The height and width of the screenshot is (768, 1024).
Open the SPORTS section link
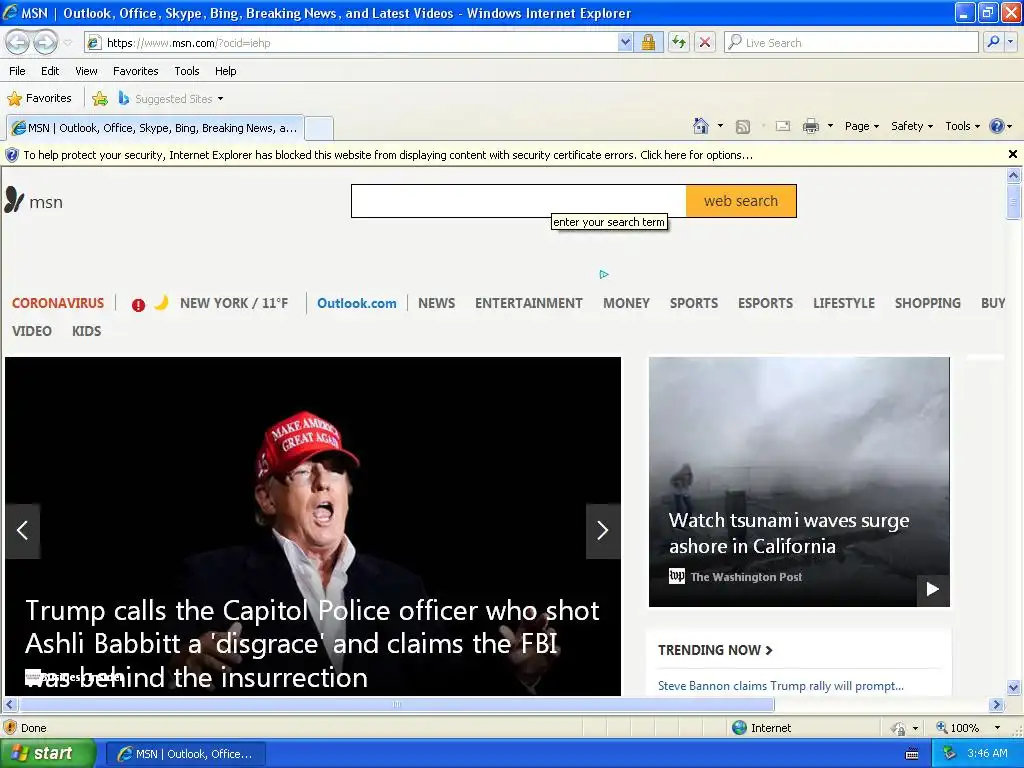tap(694, 303)
